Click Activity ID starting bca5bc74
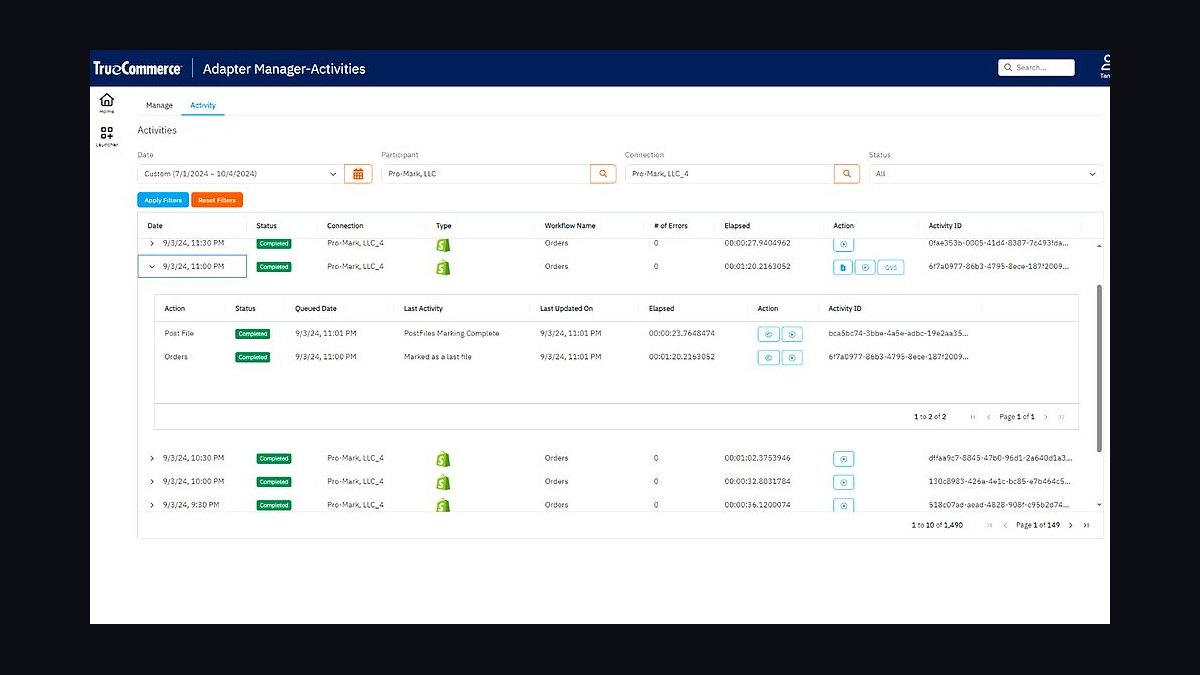This screenshot has height=675, width=1200. 898,333
